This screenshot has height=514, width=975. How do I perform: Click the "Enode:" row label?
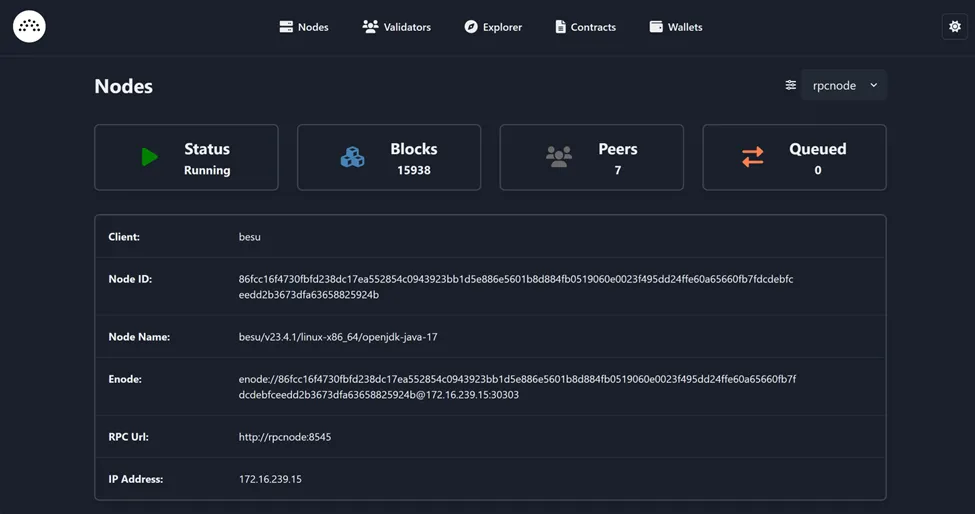click(x=125, y=379)
